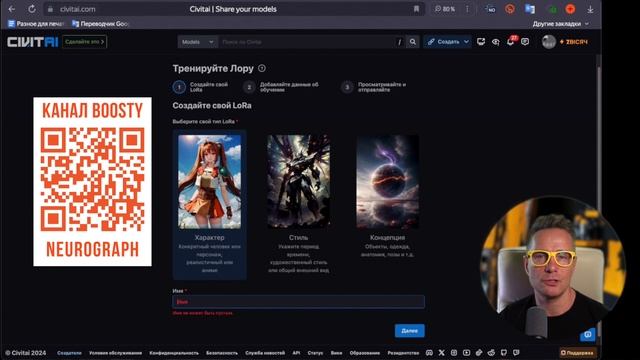Open the Переводчик Google bookmark

(100, 24)
